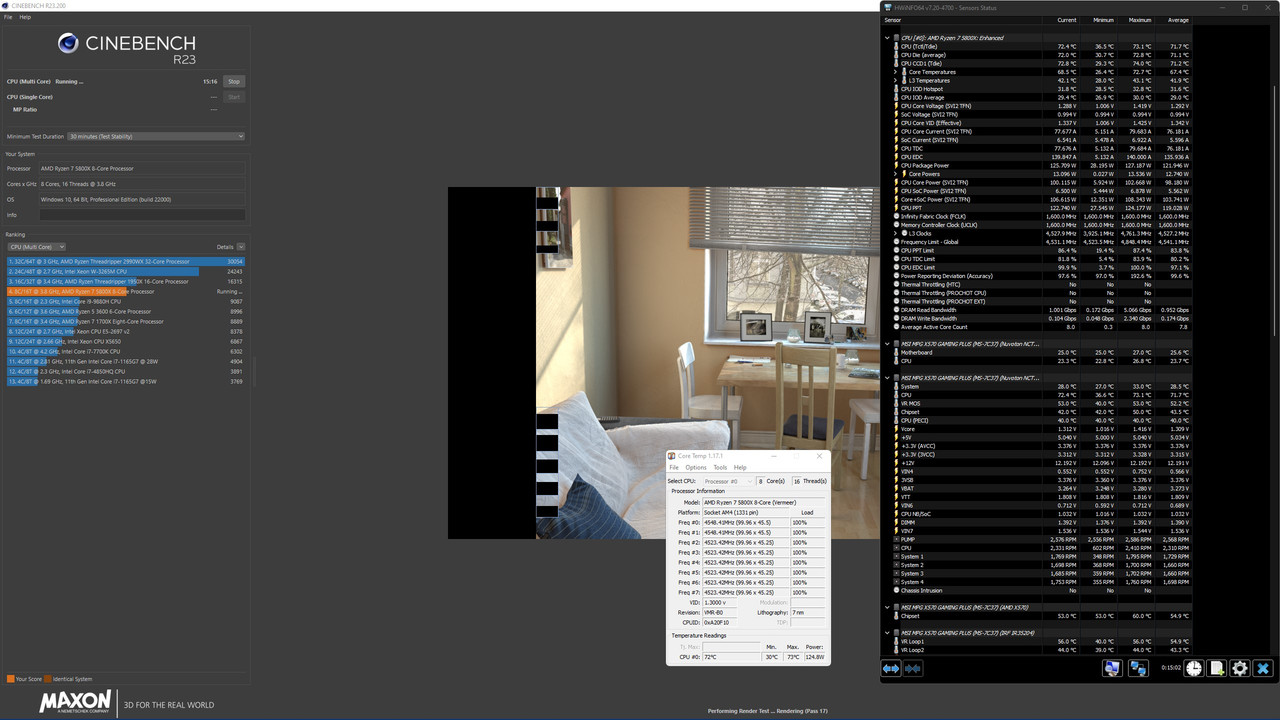Click the Cinebench R23 logo icon
1280x720 pixels.
tap(69, 43)
